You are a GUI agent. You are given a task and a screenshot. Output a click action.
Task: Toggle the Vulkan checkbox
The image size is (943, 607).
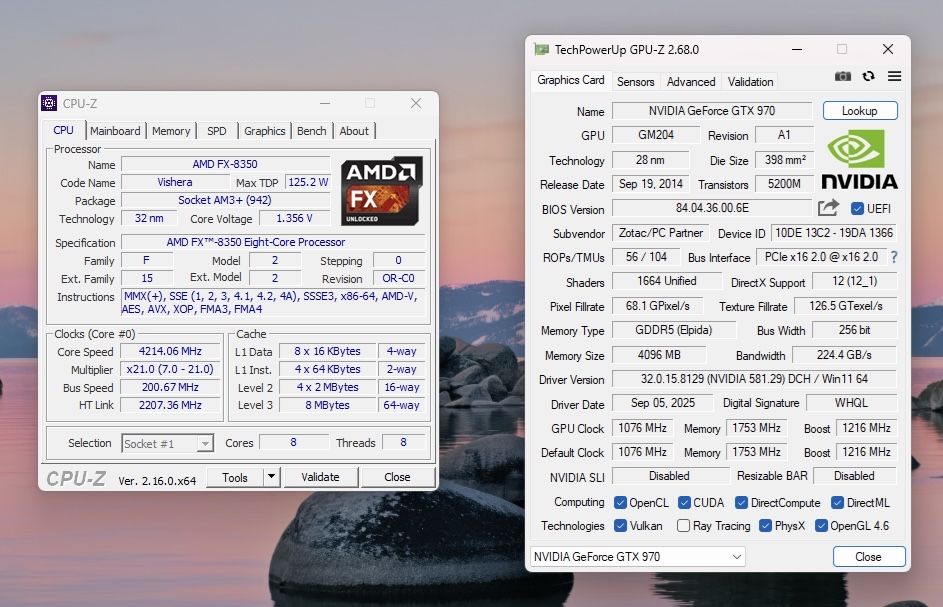point(620,526)
